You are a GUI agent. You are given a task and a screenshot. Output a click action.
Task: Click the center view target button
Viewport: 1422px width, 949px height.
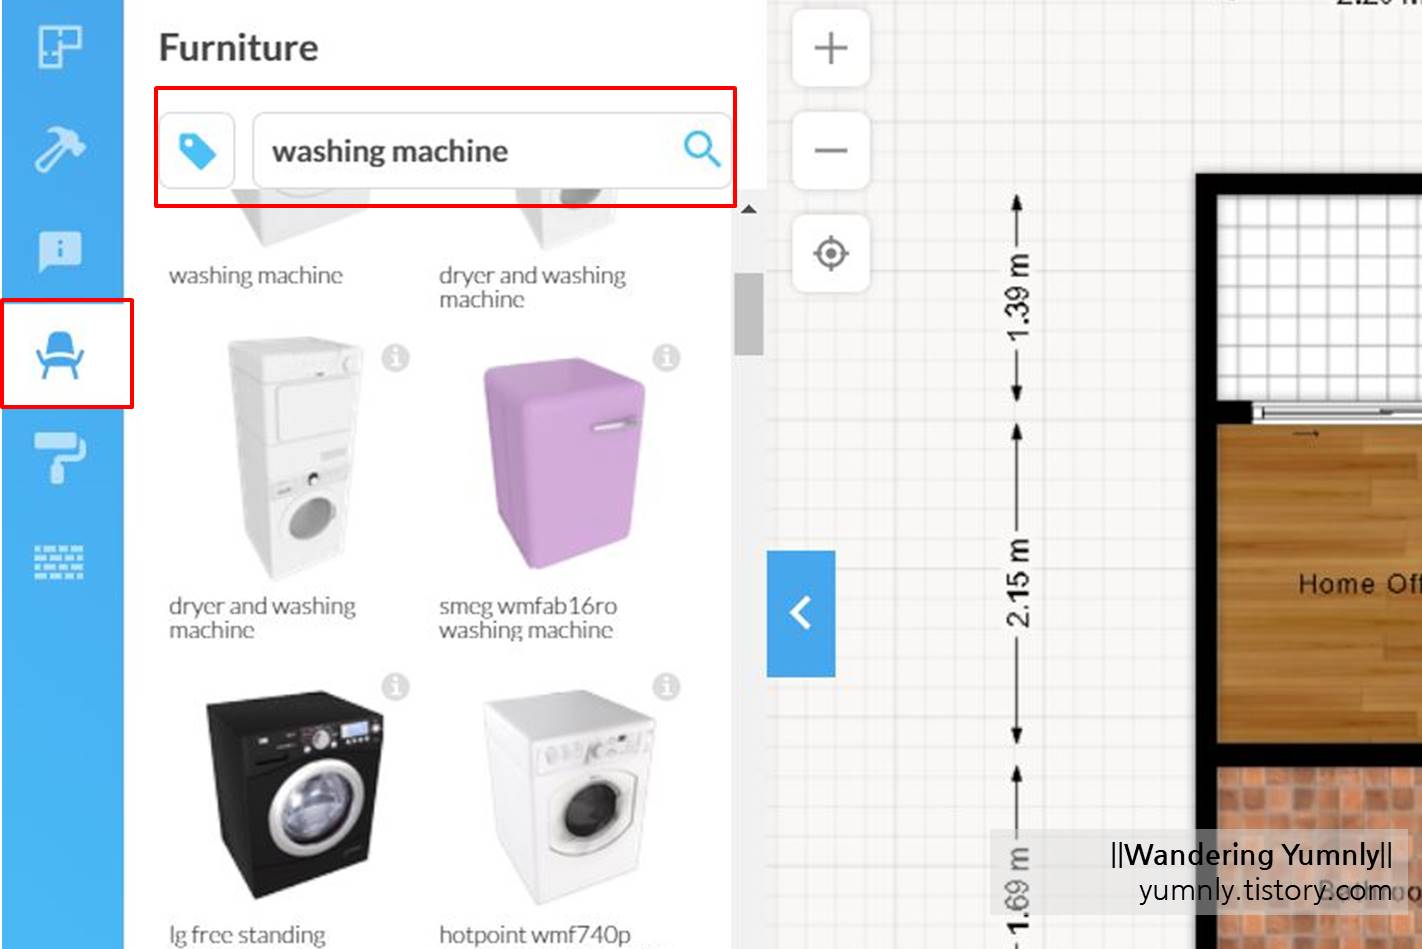(831, 253)
